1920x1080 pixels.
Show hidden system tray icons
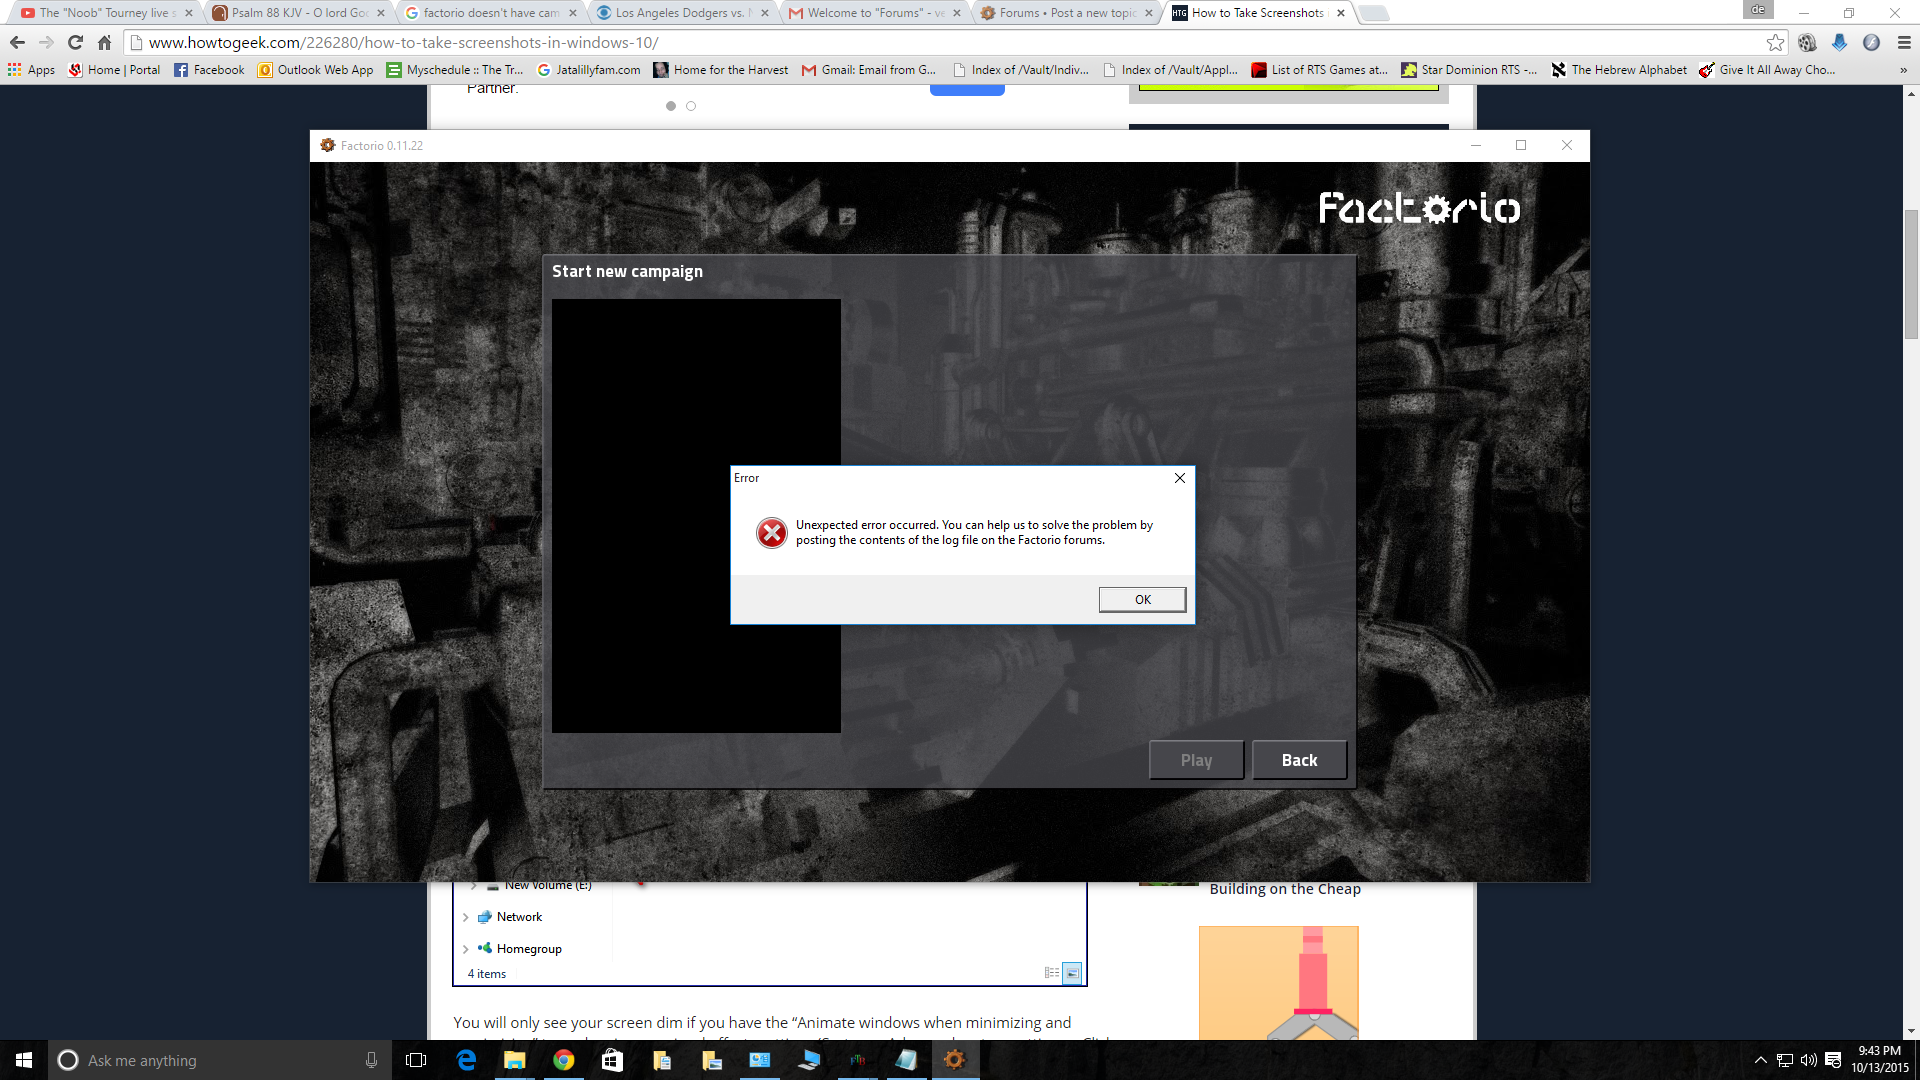coord(1760,1060)
